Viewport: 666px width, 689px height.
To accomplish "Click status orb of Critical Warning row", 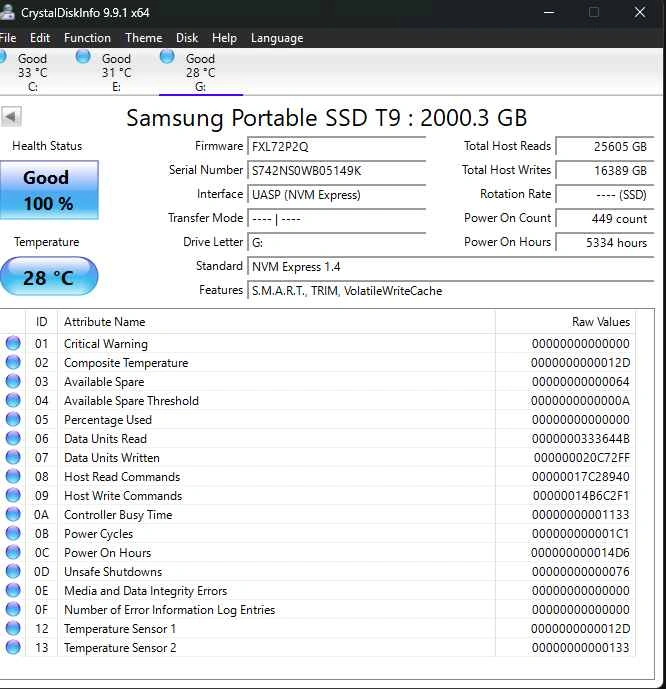I will [13, 343].
